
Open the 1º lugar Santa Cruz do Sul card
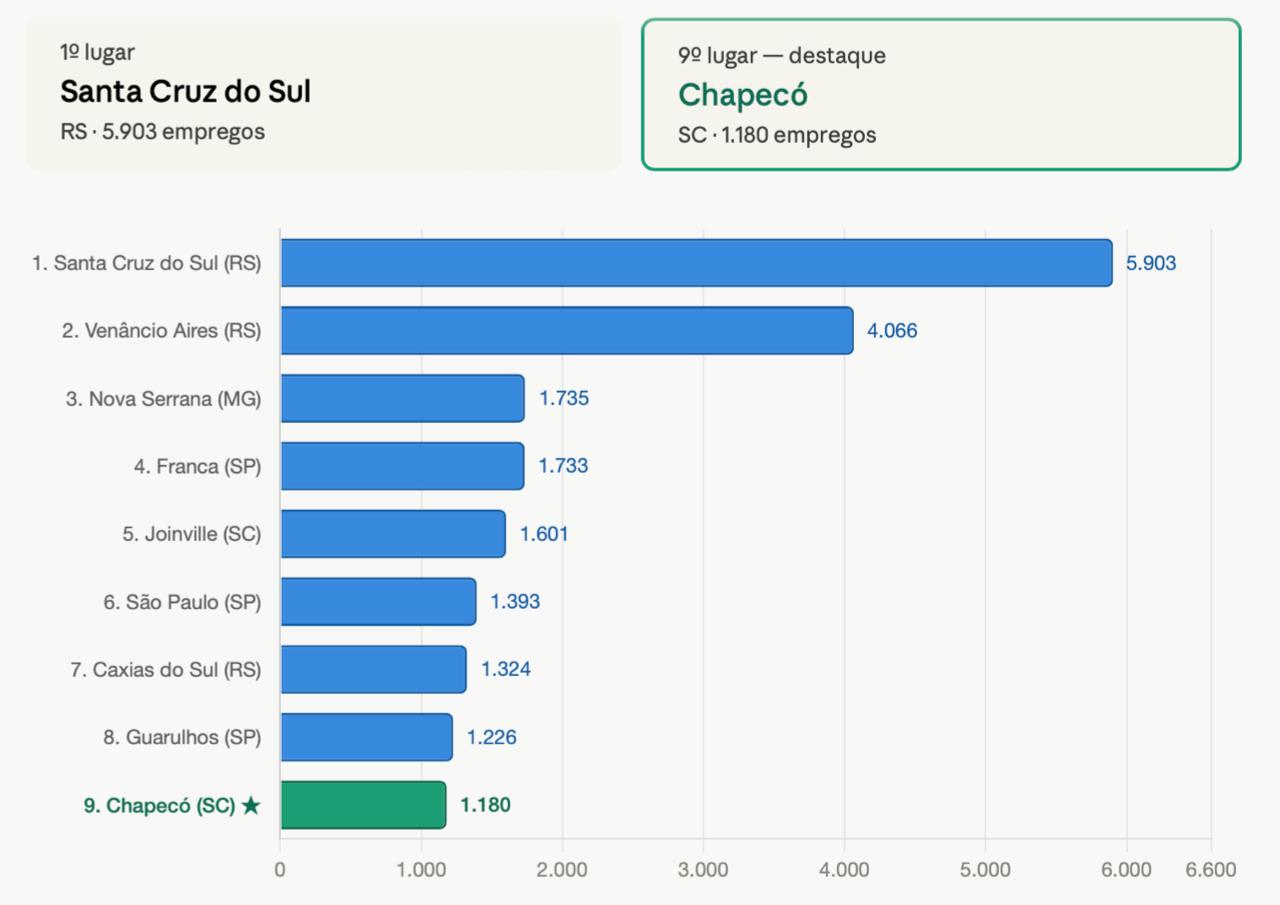(324, 94)
